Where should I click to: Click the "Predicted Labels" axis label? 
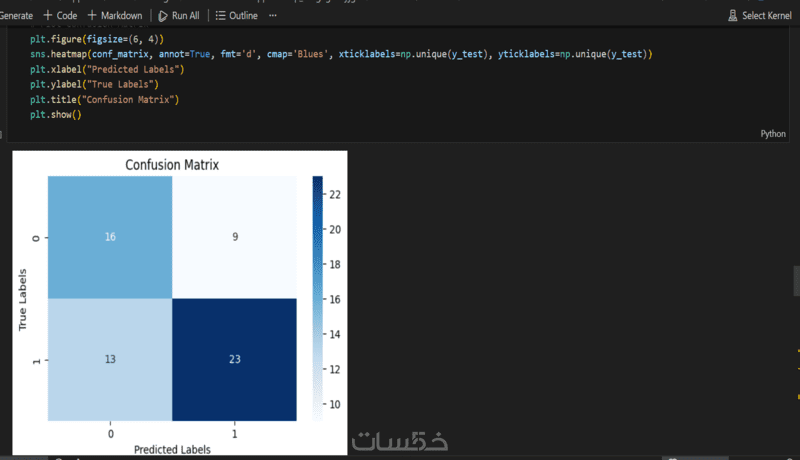click(x=171, y=449)
